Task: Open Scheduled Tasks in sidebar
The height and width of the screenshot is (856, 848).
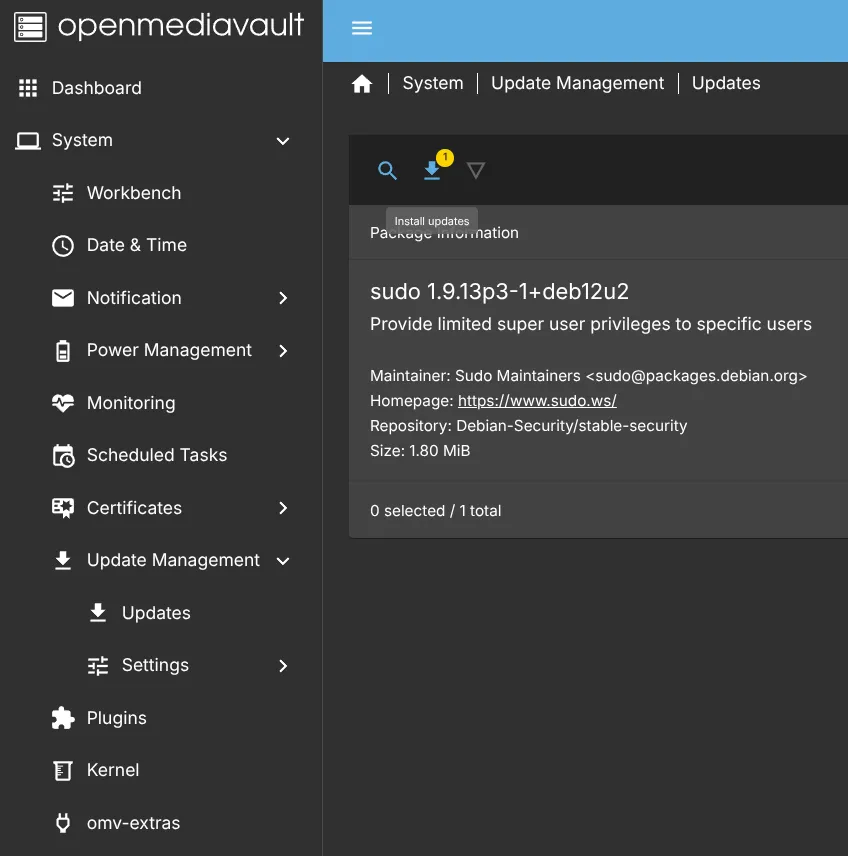Action: tap(156, 455)
